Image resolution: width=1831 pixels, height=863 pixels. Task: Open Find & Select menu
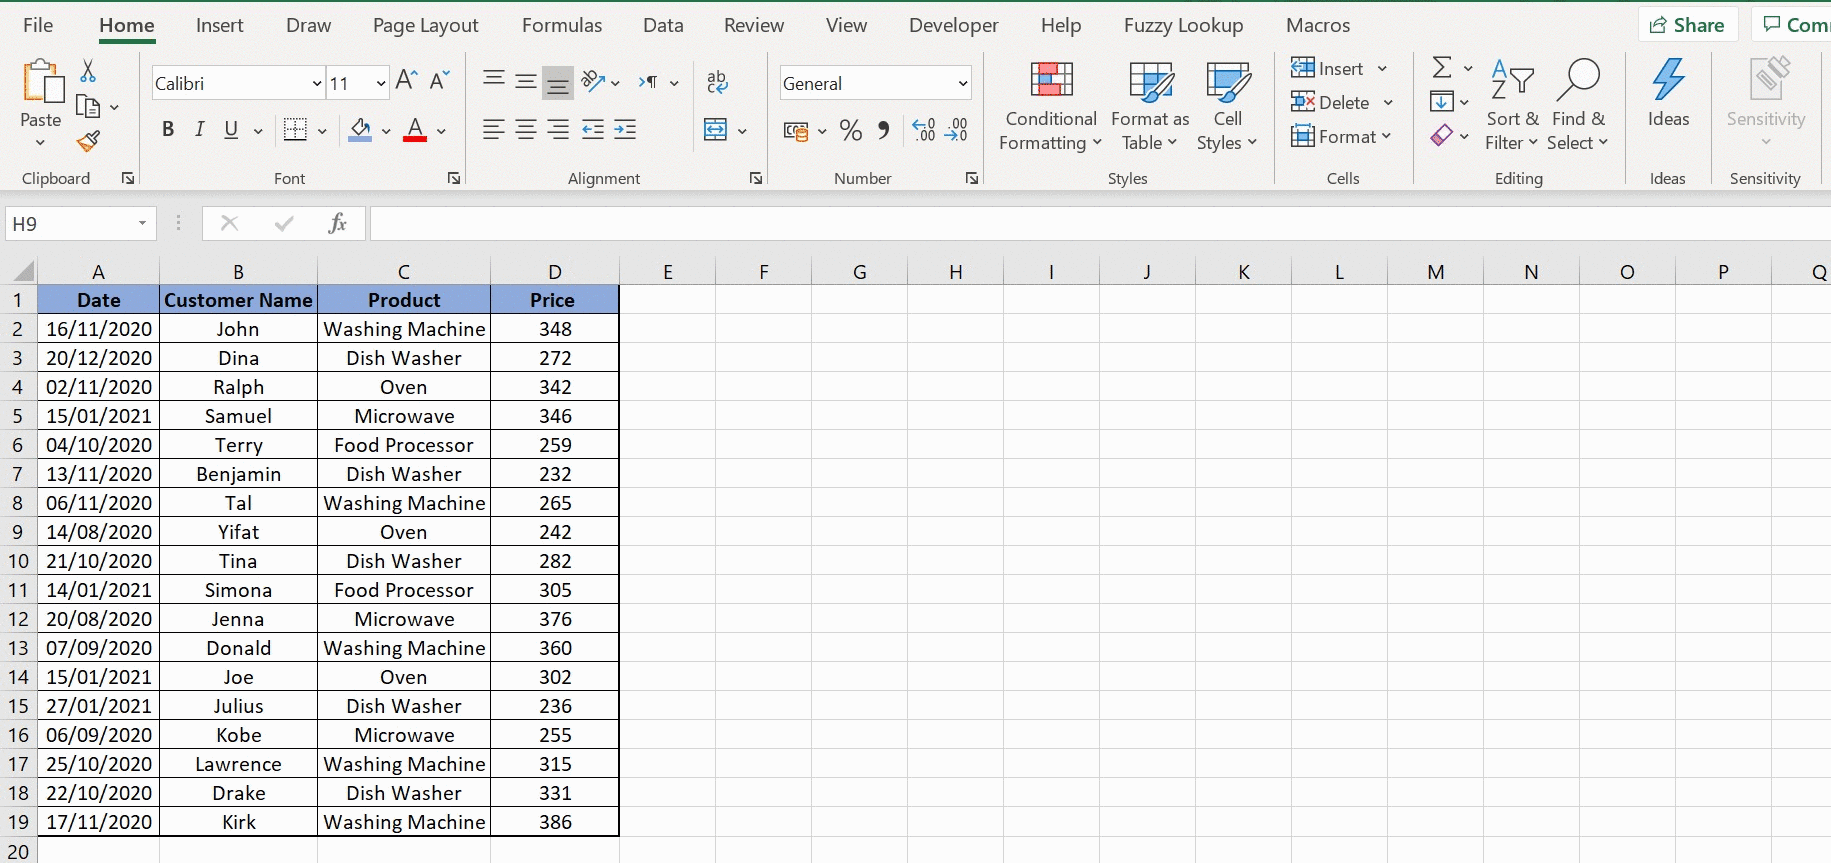(1577, 106)
